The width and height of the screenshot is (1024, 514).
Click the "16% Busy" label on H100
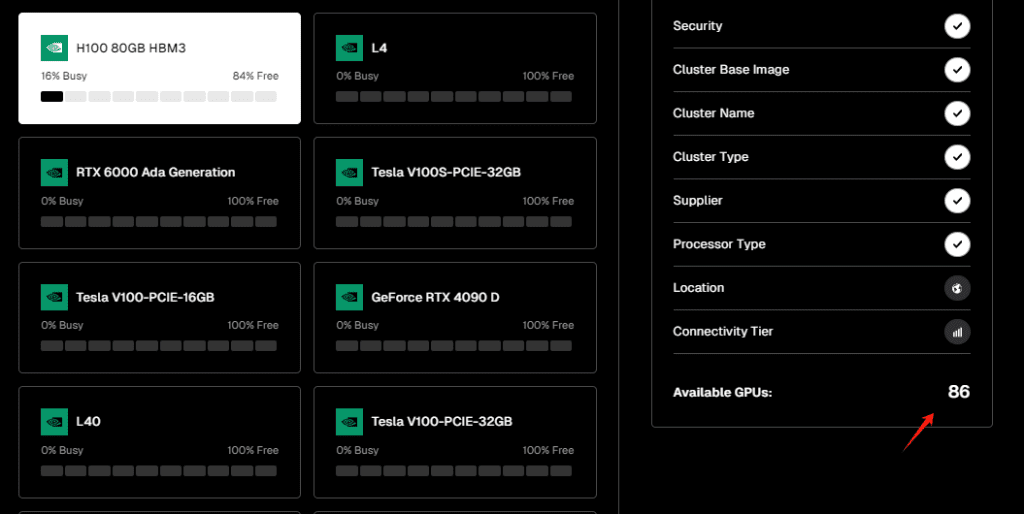(x=64, y=76)
